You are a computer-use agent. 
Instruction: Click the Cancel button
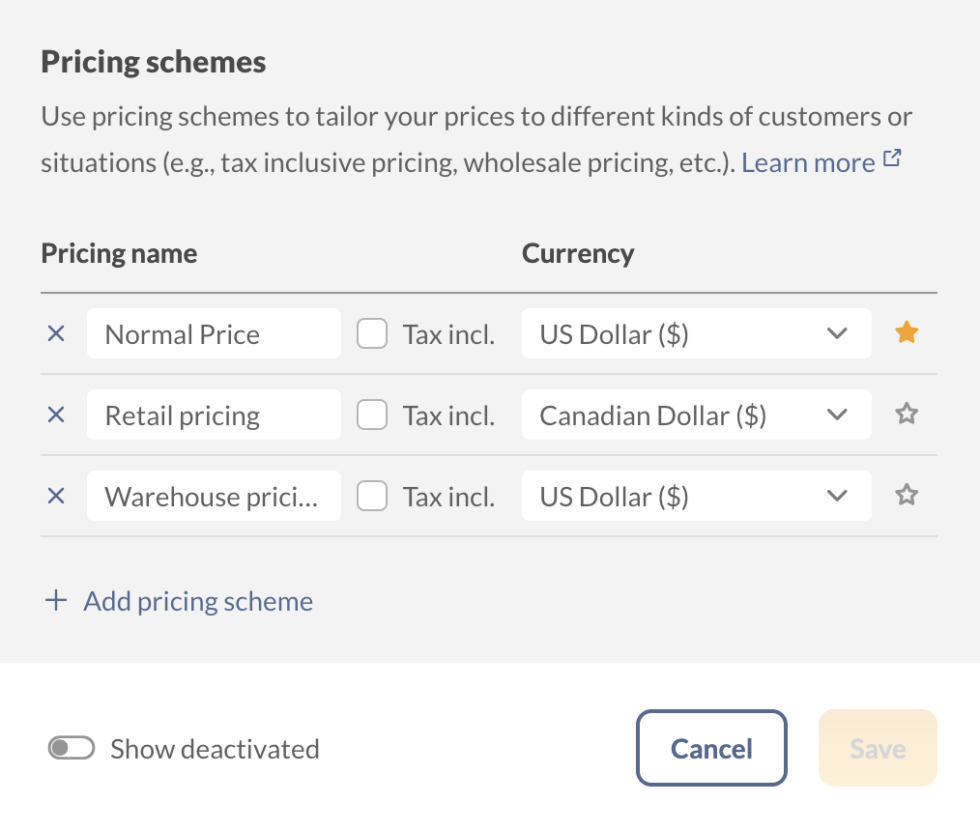(711, 748)
